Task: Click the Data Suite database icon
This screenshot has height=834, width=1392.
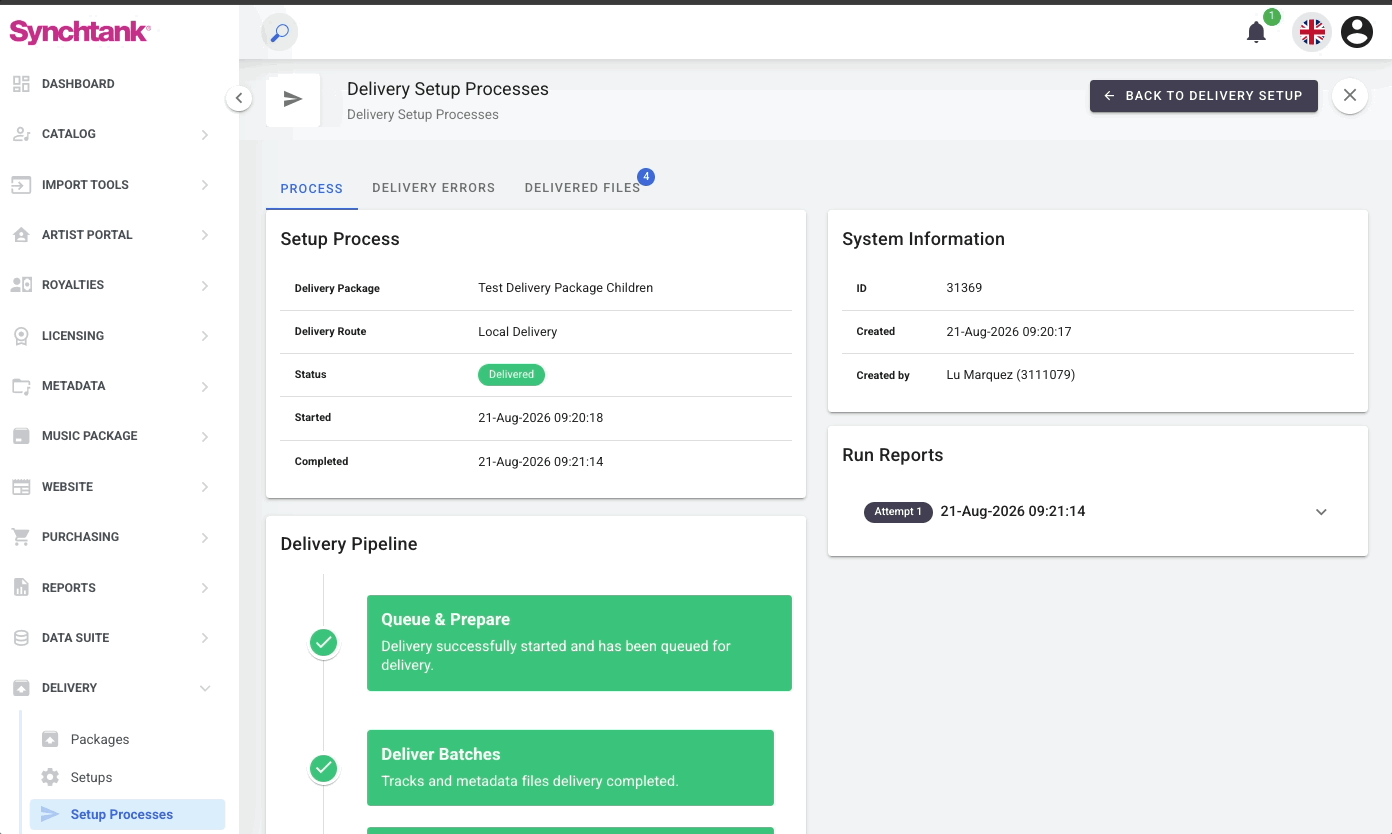Action: tap(21, 638)
